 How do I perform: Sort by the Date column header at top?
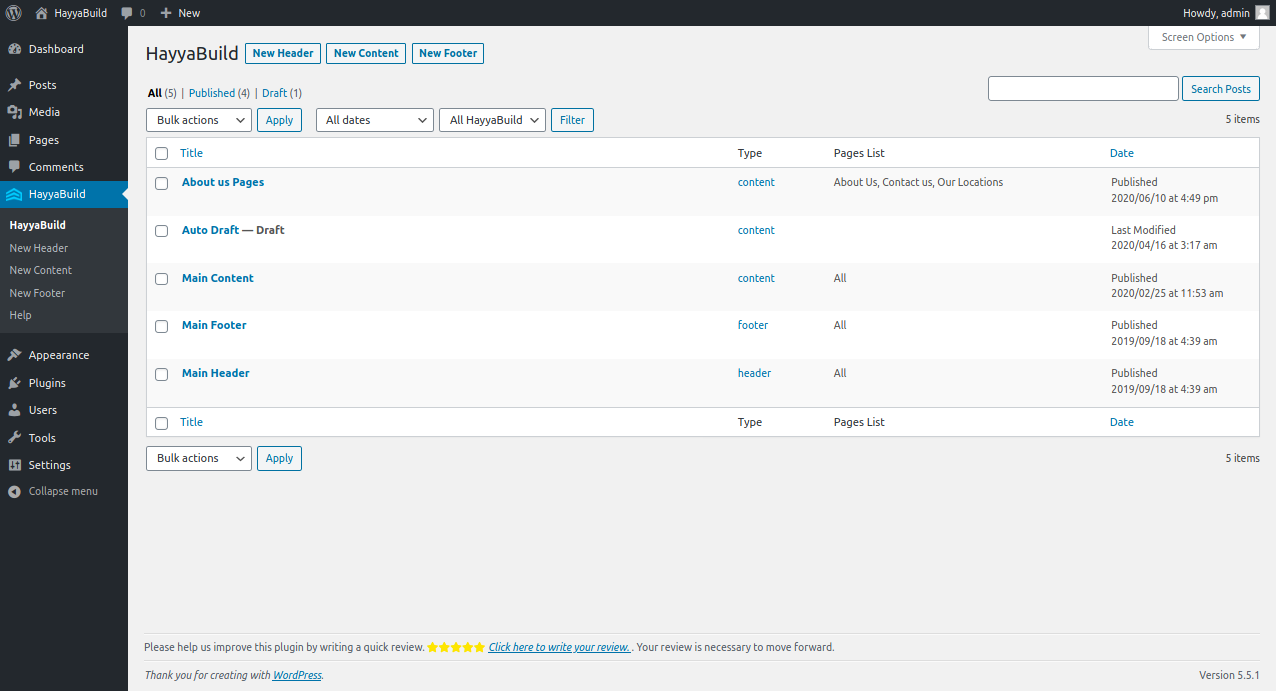[x=1122, y=153]
